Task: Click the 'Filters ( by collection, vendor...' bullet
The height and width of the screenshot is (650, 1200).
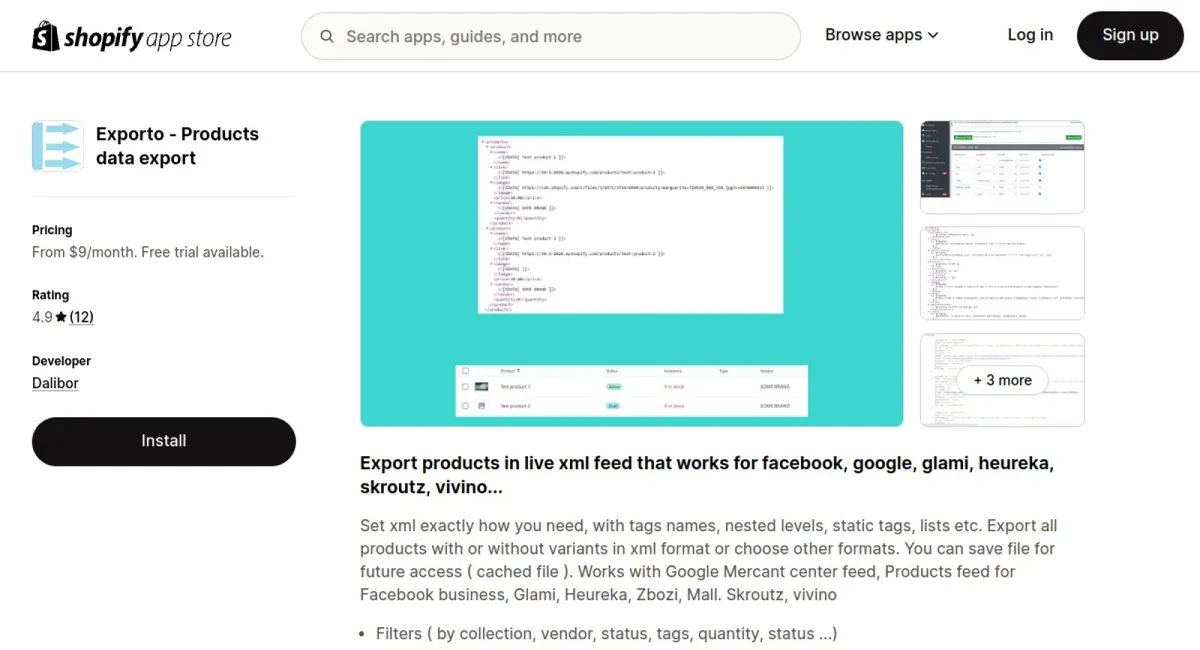Action: coord(606,633)
